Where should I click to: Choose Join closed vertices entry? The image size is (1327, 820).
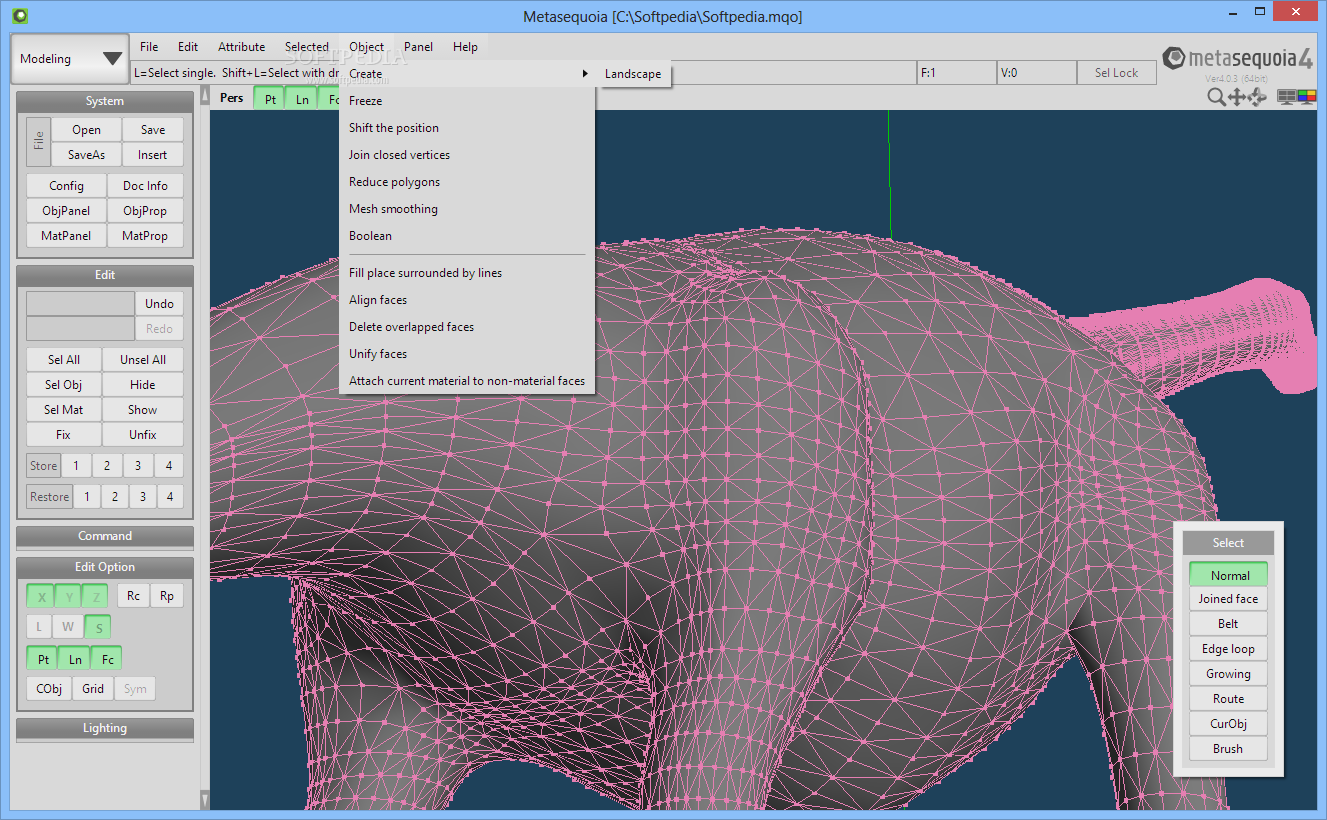click(x=467, y=155)
